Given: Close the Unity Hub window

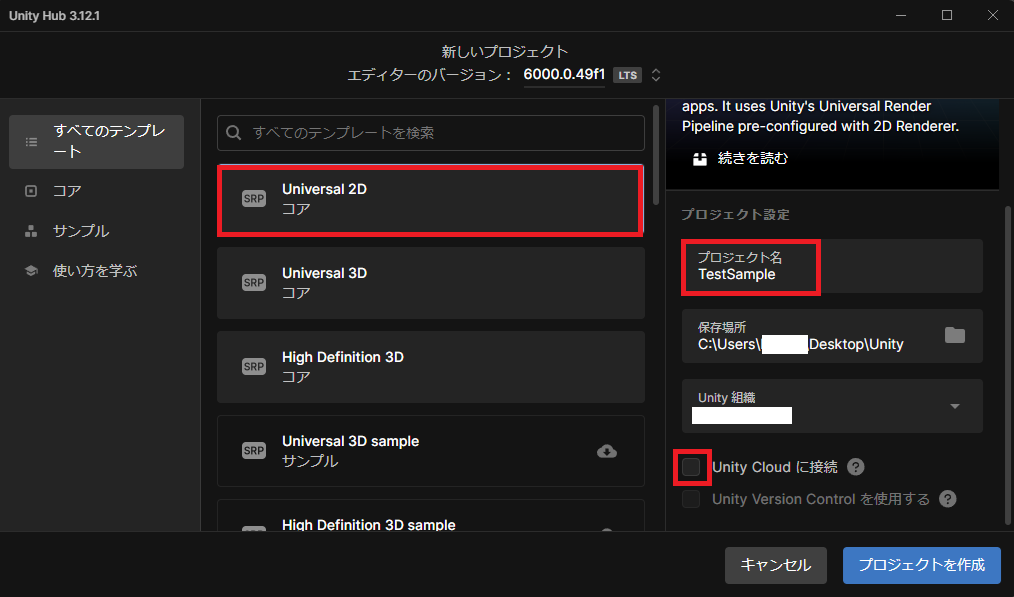Looking at the screenshot, I should (x=993, y=16).
